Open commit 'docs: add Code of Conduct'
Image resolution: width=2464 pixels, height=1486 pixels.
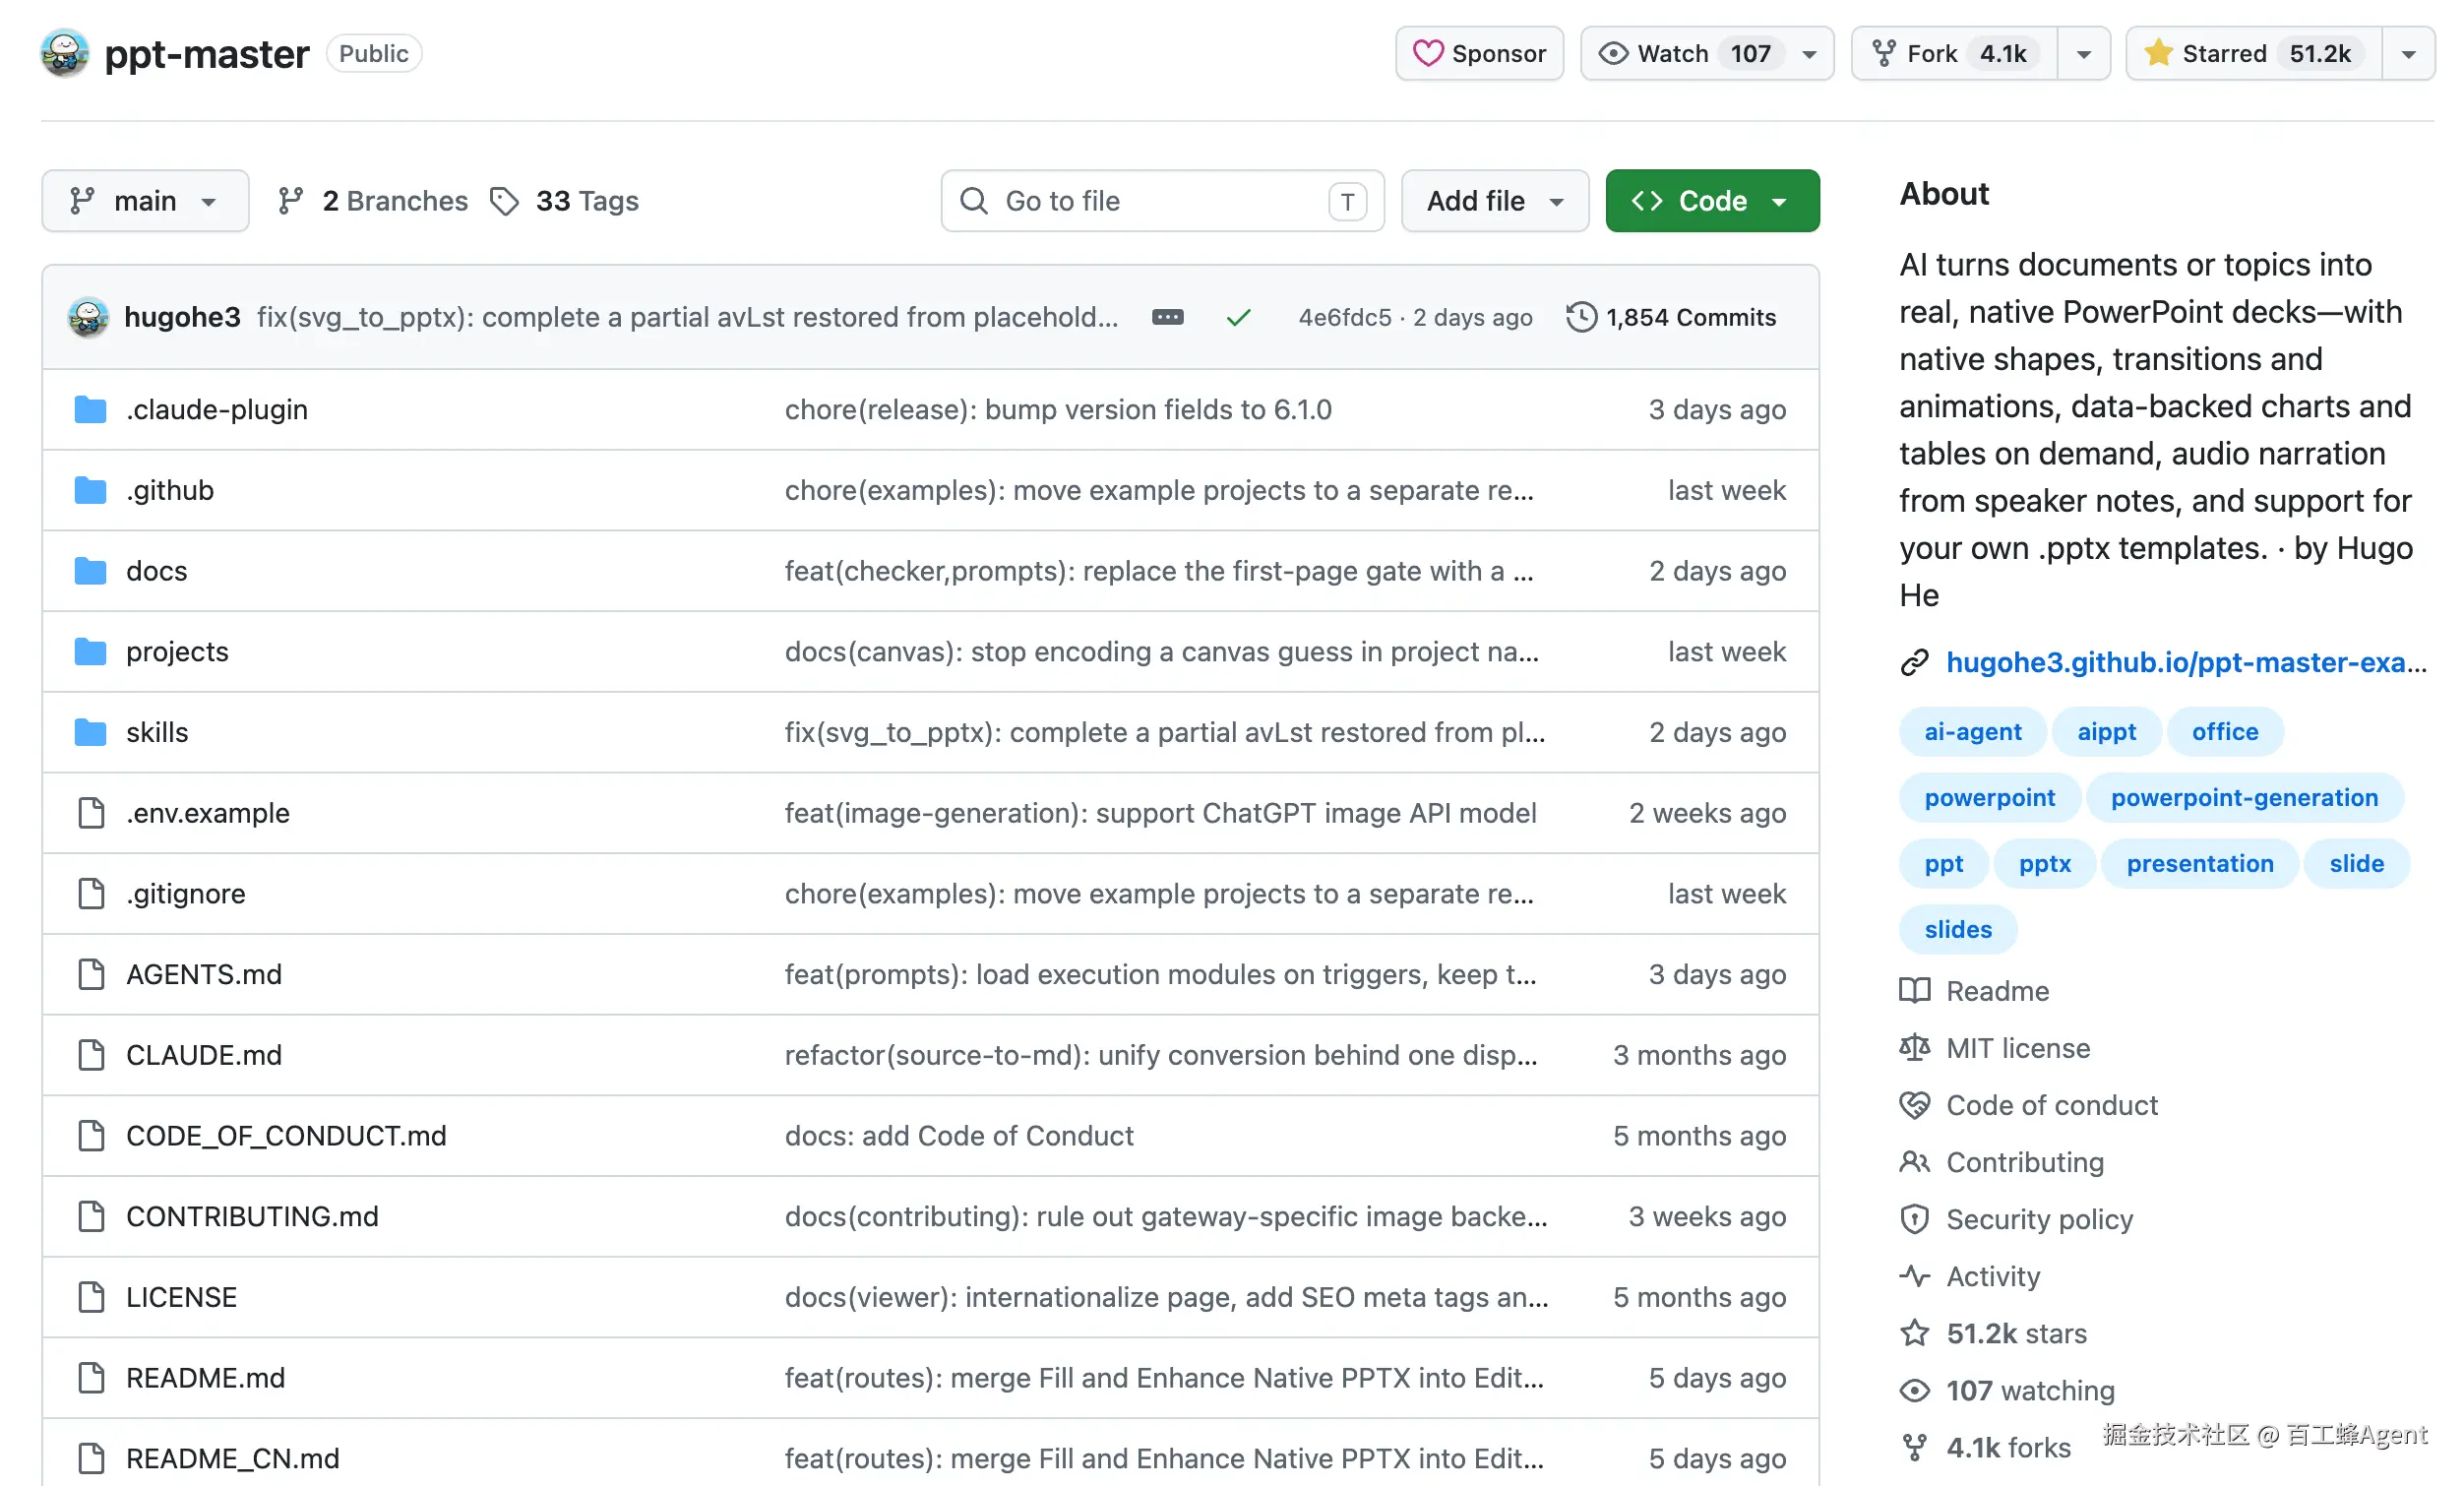point(959,1136)
